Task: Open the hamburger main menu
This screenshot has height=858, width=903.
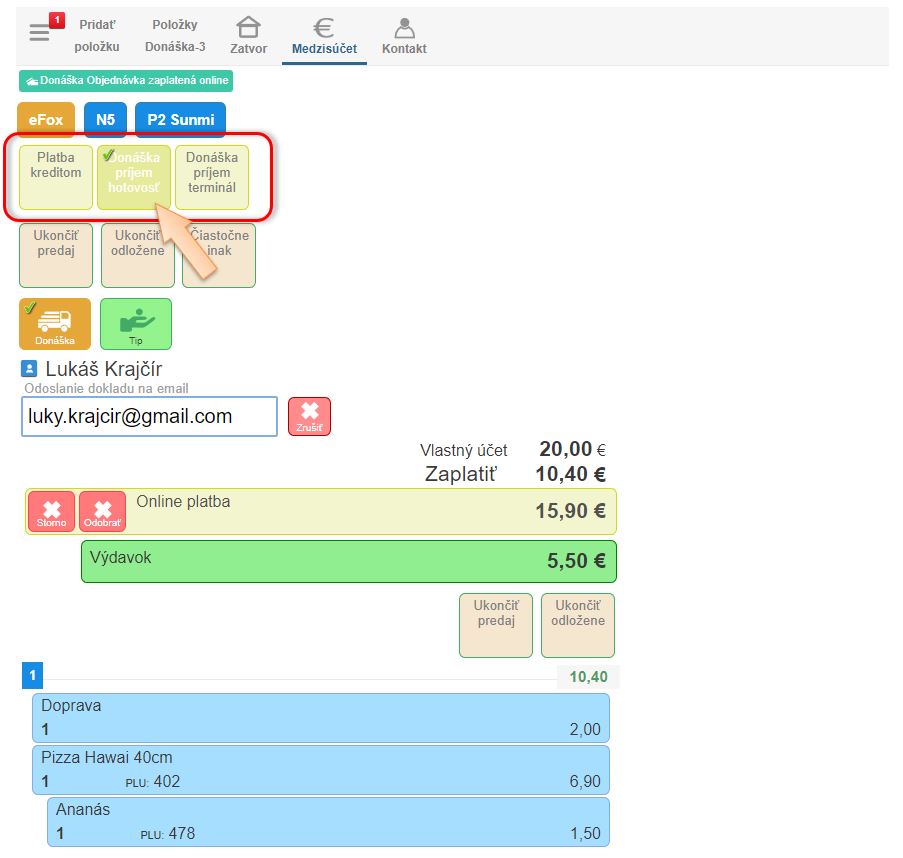Action: 39,33
